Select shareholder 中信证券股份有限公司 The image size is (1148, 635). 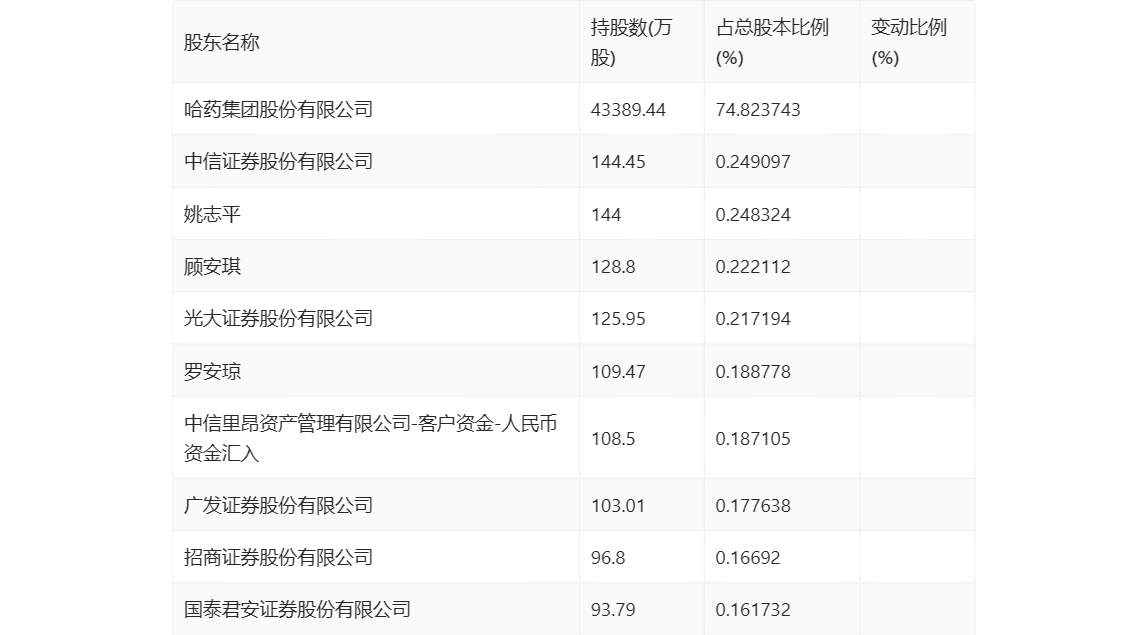click(278, 162)
